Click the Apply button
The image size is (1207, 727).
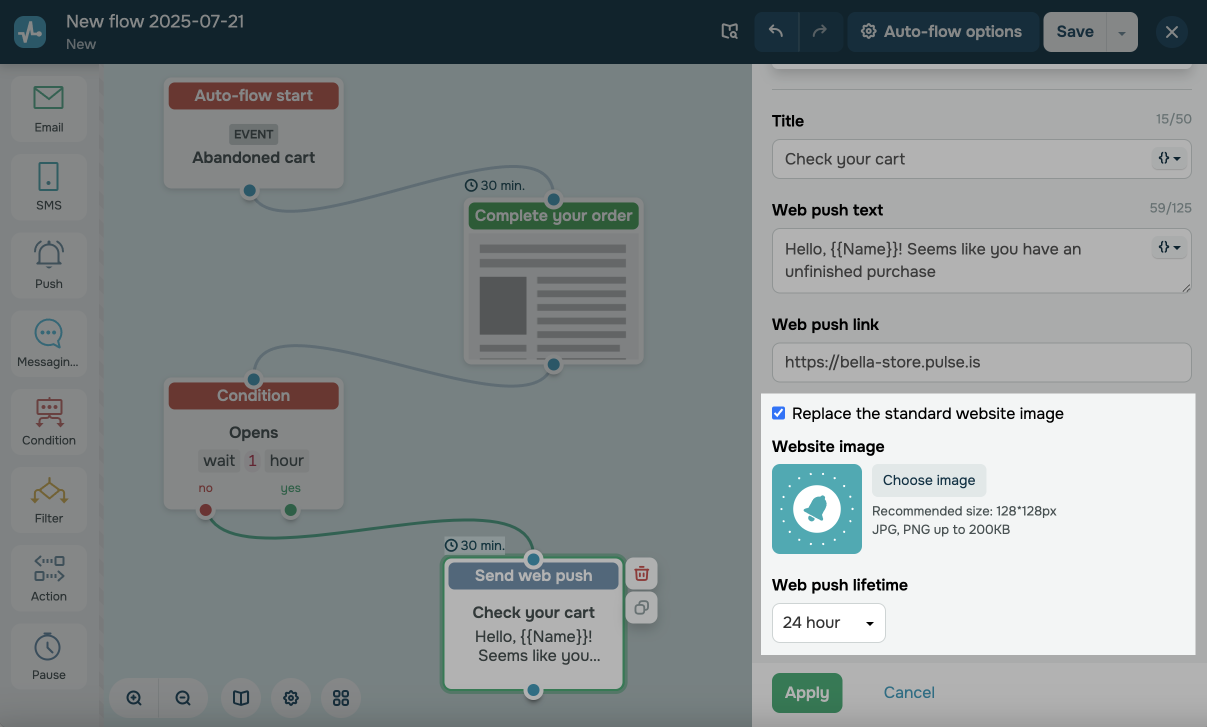(806, 693)
